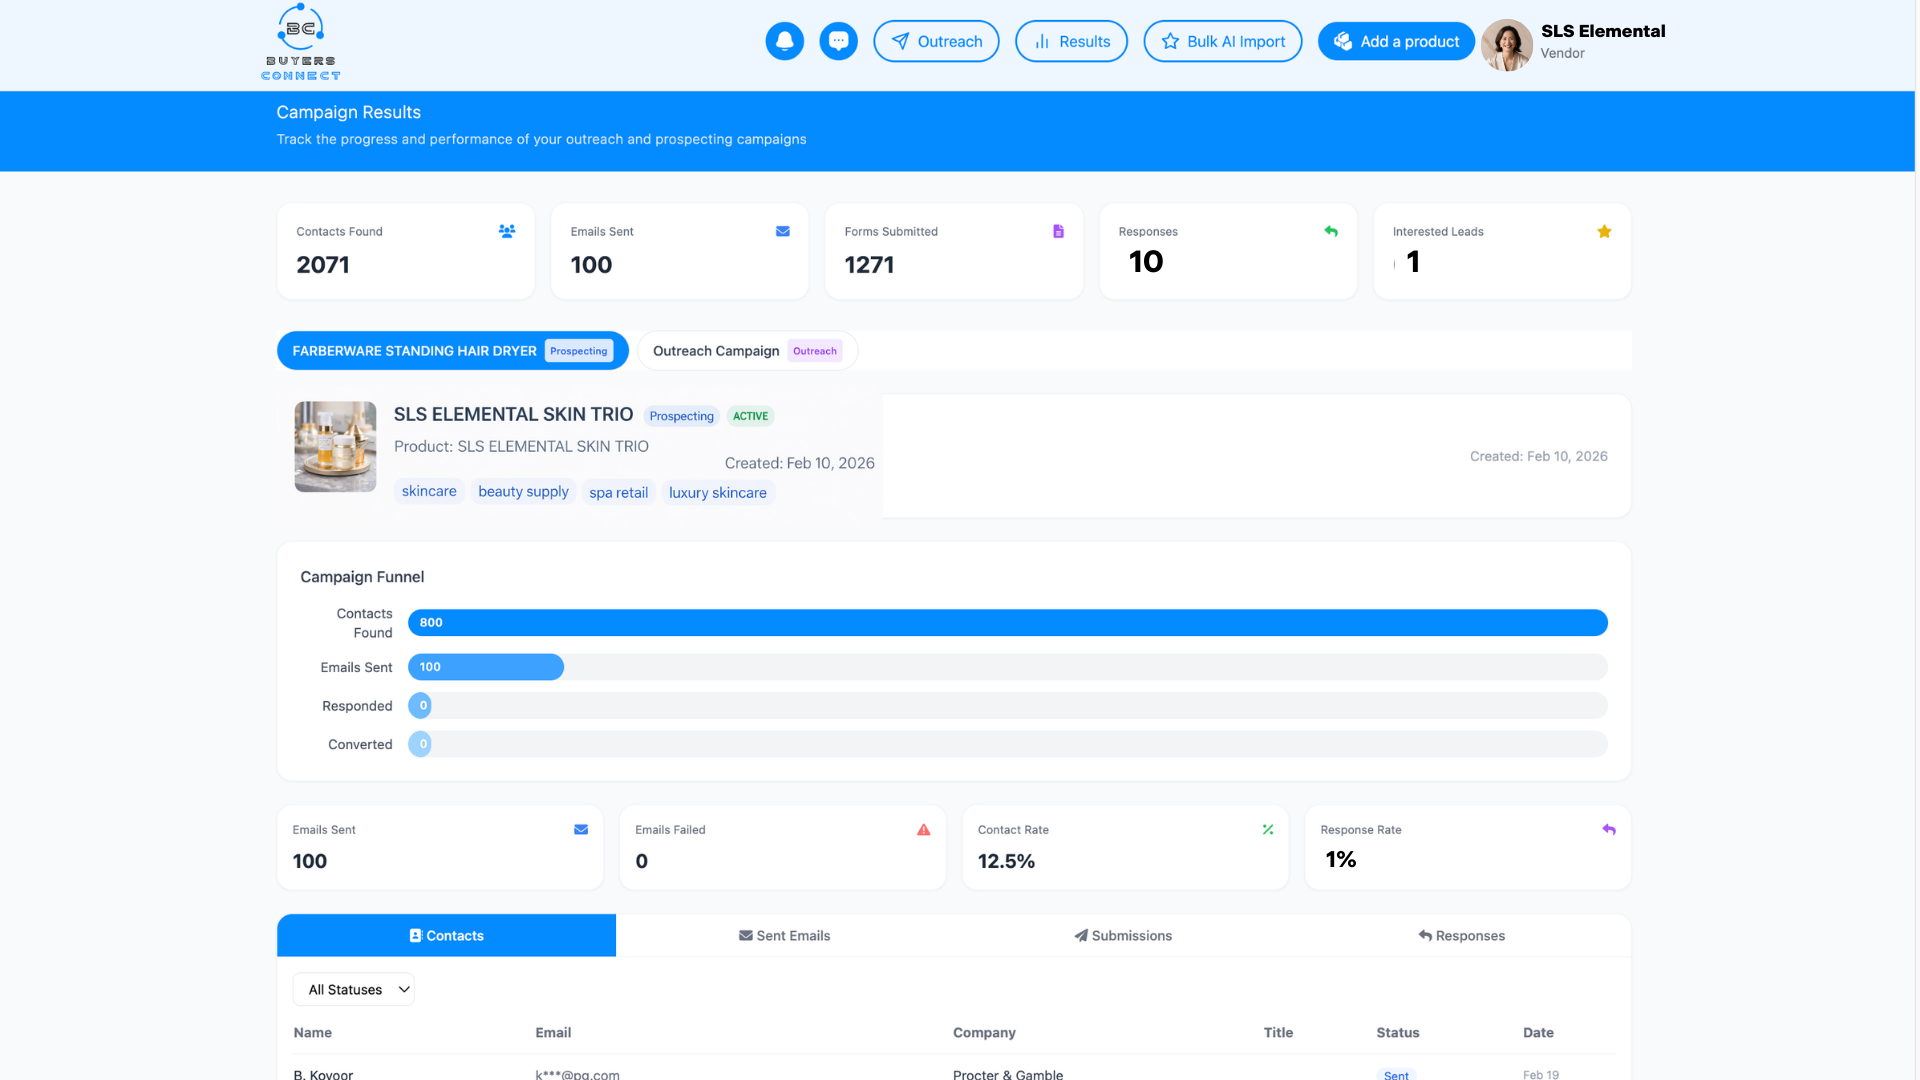Click the Response Rate reply arrow icon
The height and width of the screenshot is (1080, 1920).
[1608, 829]
